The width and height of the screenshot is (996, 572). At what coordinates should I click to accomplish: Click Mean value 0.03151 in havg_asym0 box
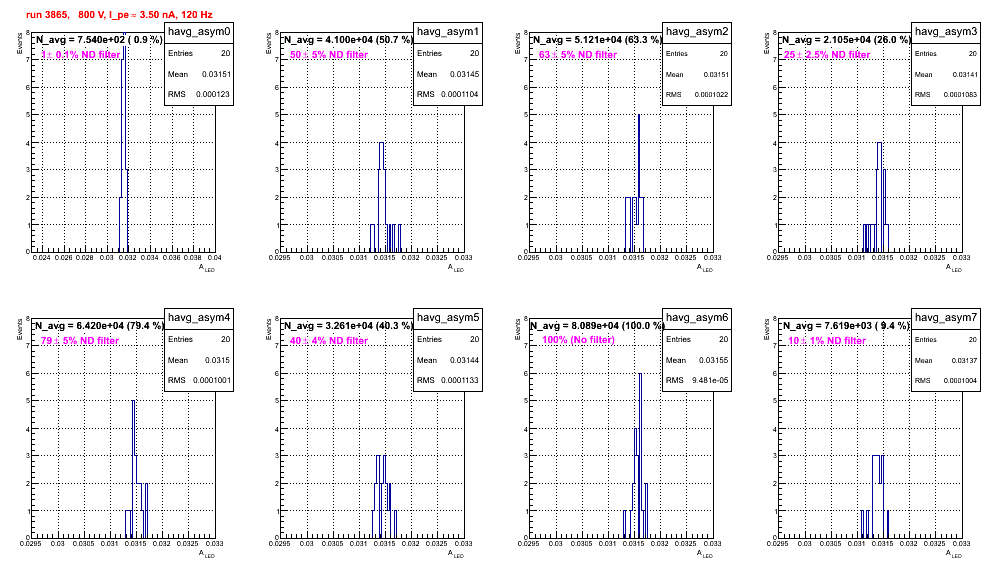pyautogui.click(x=217, y=74)
